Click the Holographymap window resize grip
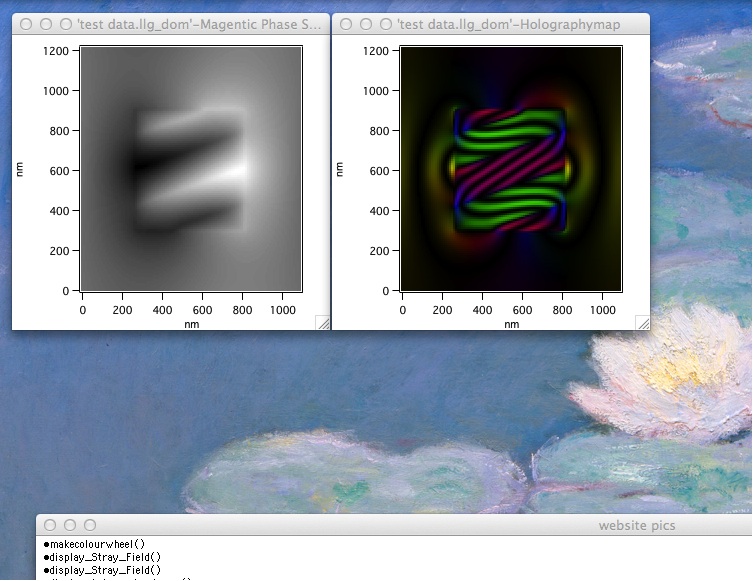This screenshot has width=756, height=581. tap(642, 322)
